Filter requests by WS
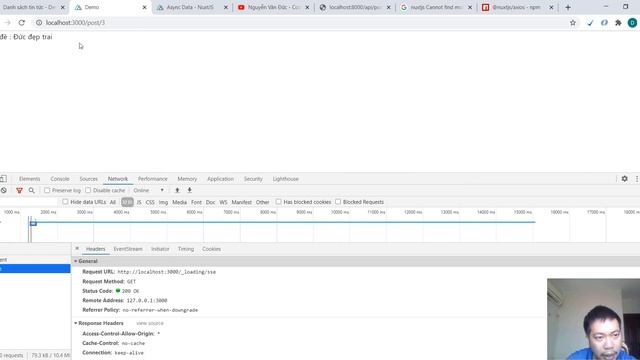The width and height of the screenshot is (640, 360). click(223, 202)
